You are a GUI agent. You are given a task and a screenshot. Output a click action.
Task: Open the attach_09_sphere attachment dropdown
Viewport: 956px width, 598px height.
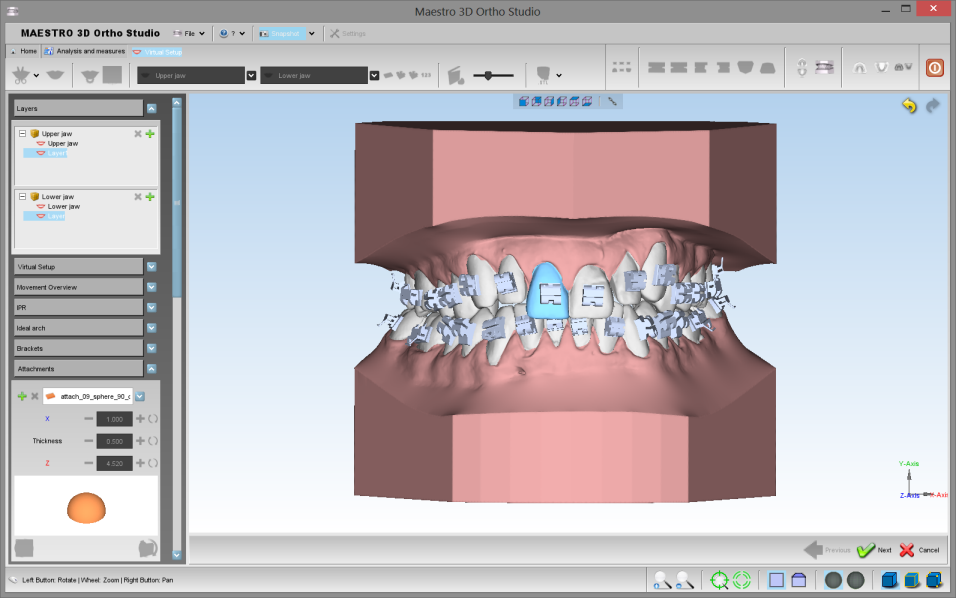click(x=140, y=395)
